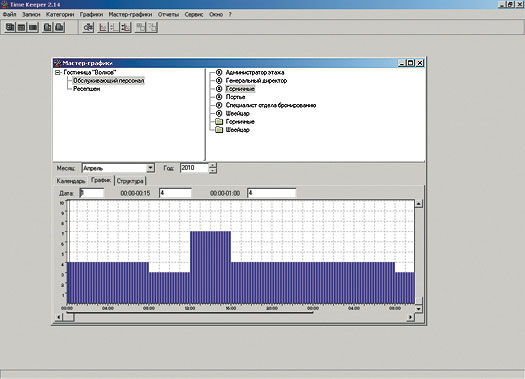This screenshot has width=525, height=379.
Task: Click the last greyed-out toolbar icon
Action: coord(152,27)
